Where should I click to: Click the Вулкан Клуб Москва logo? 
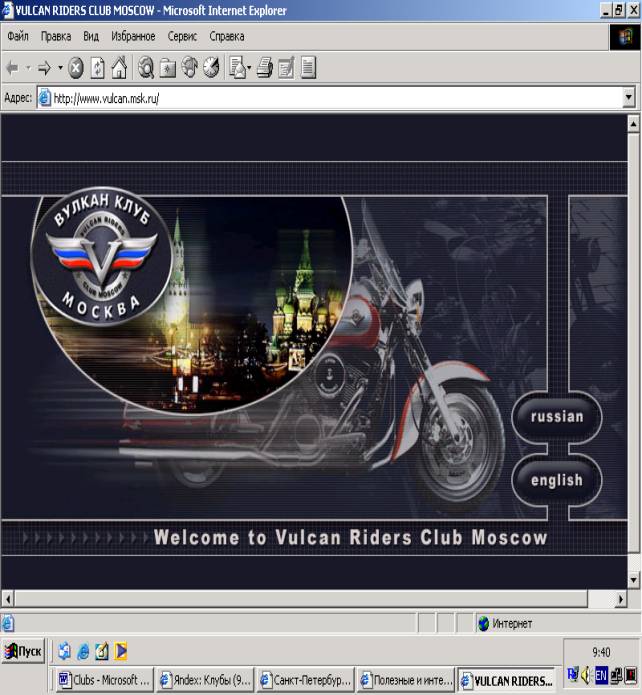click(x=102, y=257)
